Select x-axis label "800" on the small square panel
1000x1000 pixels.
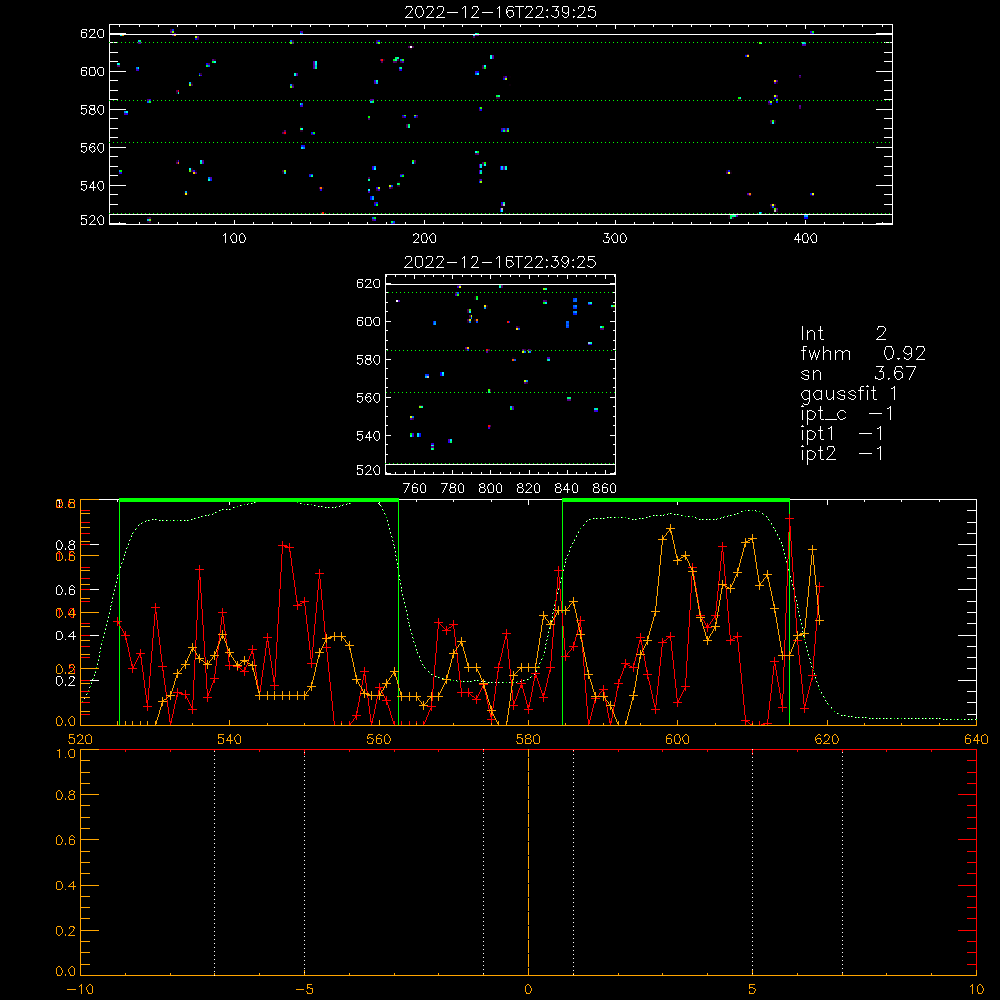(x=490, y=489)
